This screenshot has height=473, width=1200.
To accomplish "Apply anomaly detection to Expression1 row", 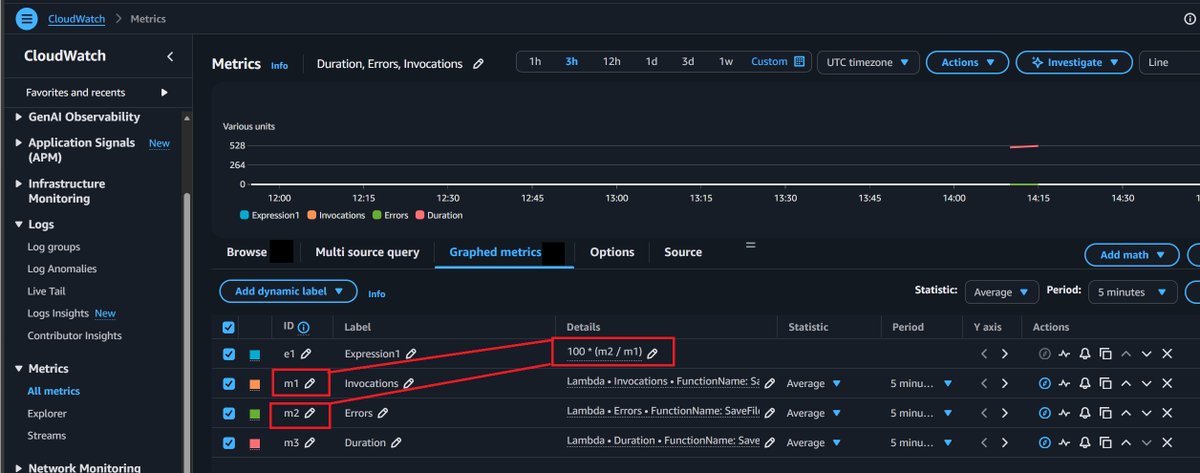I will tap(1066, 354).
